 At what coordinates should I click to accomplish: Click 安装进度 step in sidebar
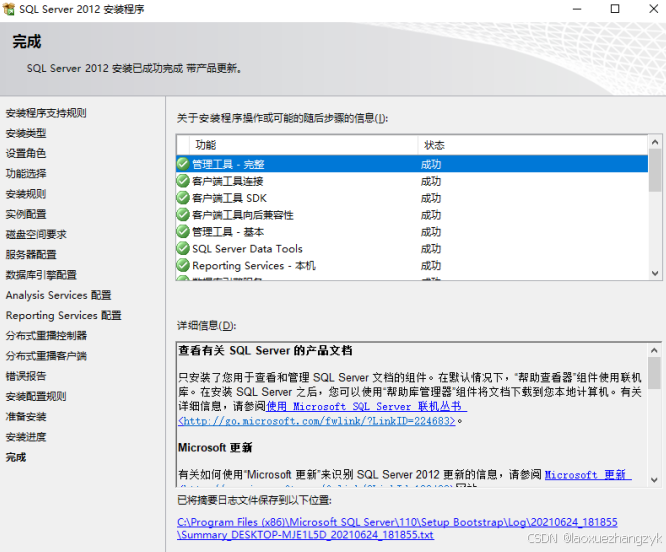coord(25,437)
